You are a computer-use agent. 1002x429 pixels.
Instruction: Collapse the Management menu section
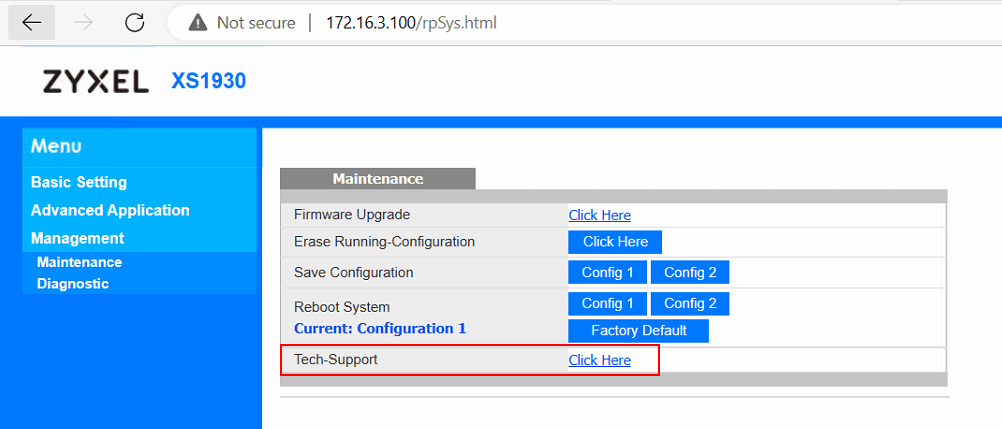coord(77,238)
